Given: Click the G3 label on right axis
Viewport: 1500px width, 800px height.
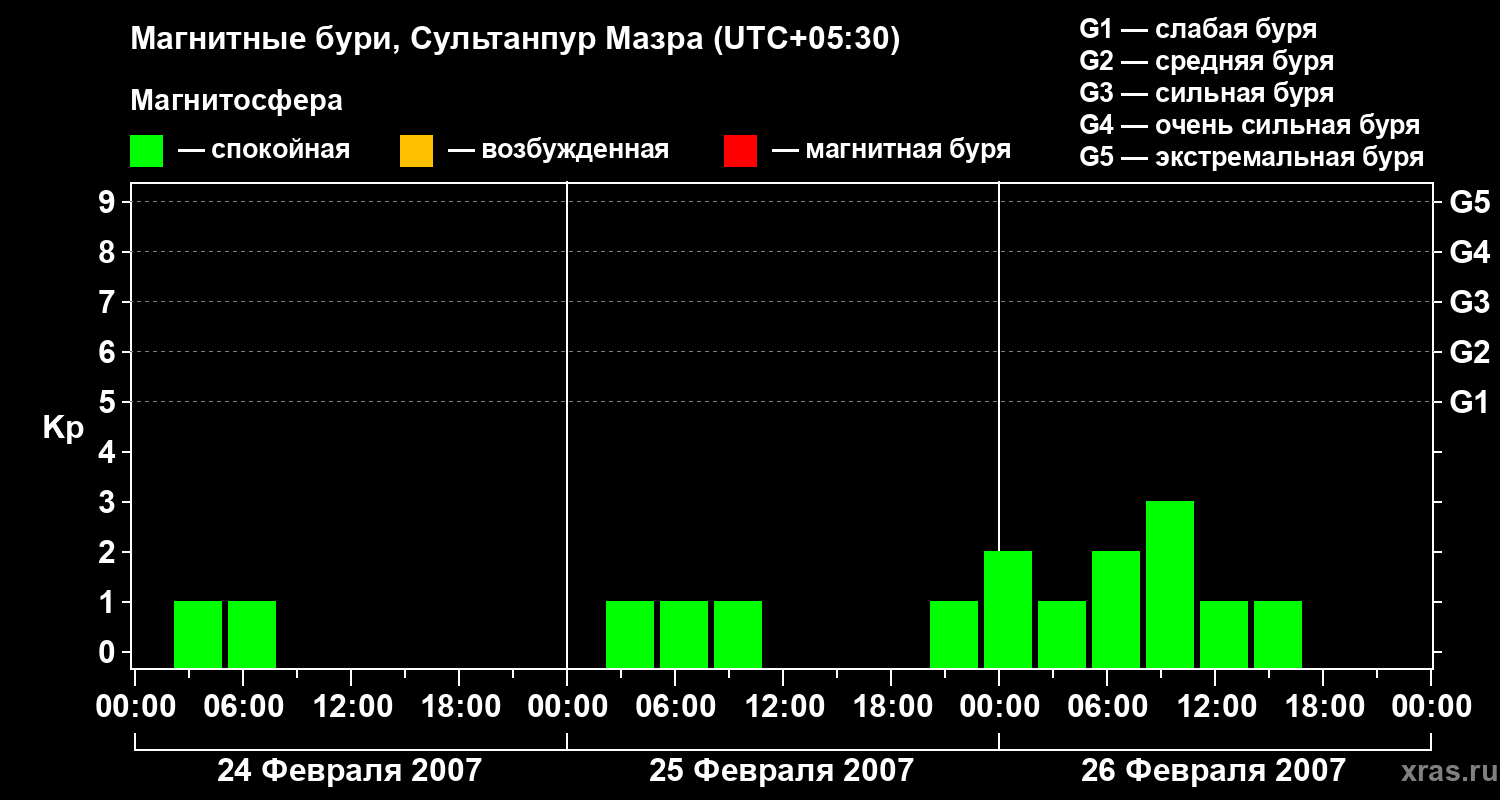Looking at the screenshot, I should (1469, 302).
